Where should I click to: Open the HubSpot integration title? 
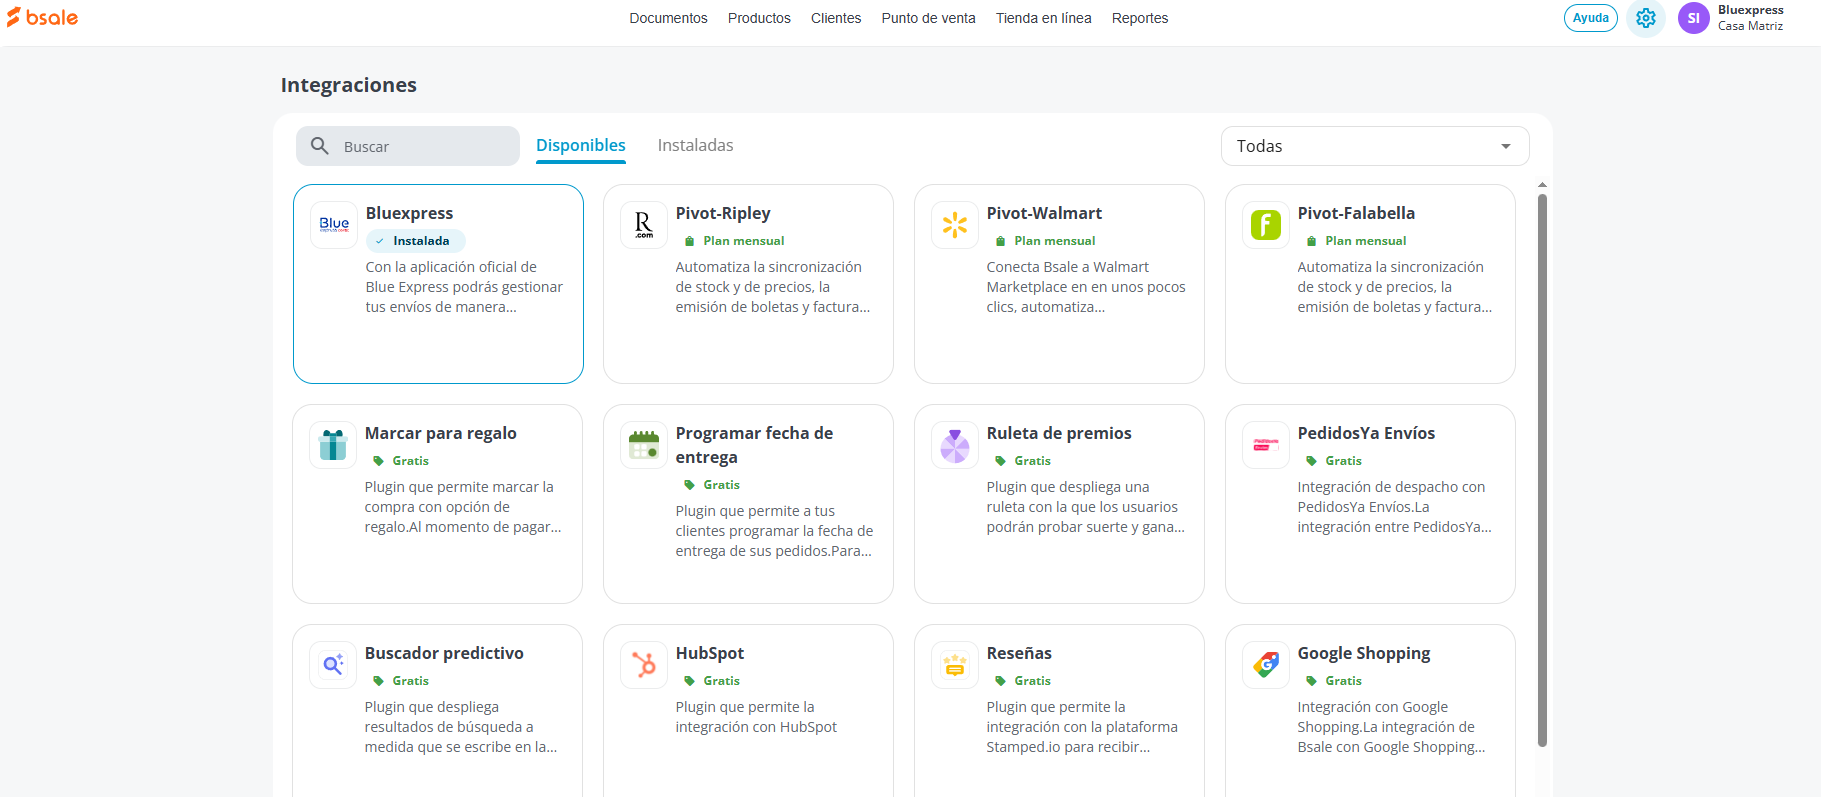point(710,653)
